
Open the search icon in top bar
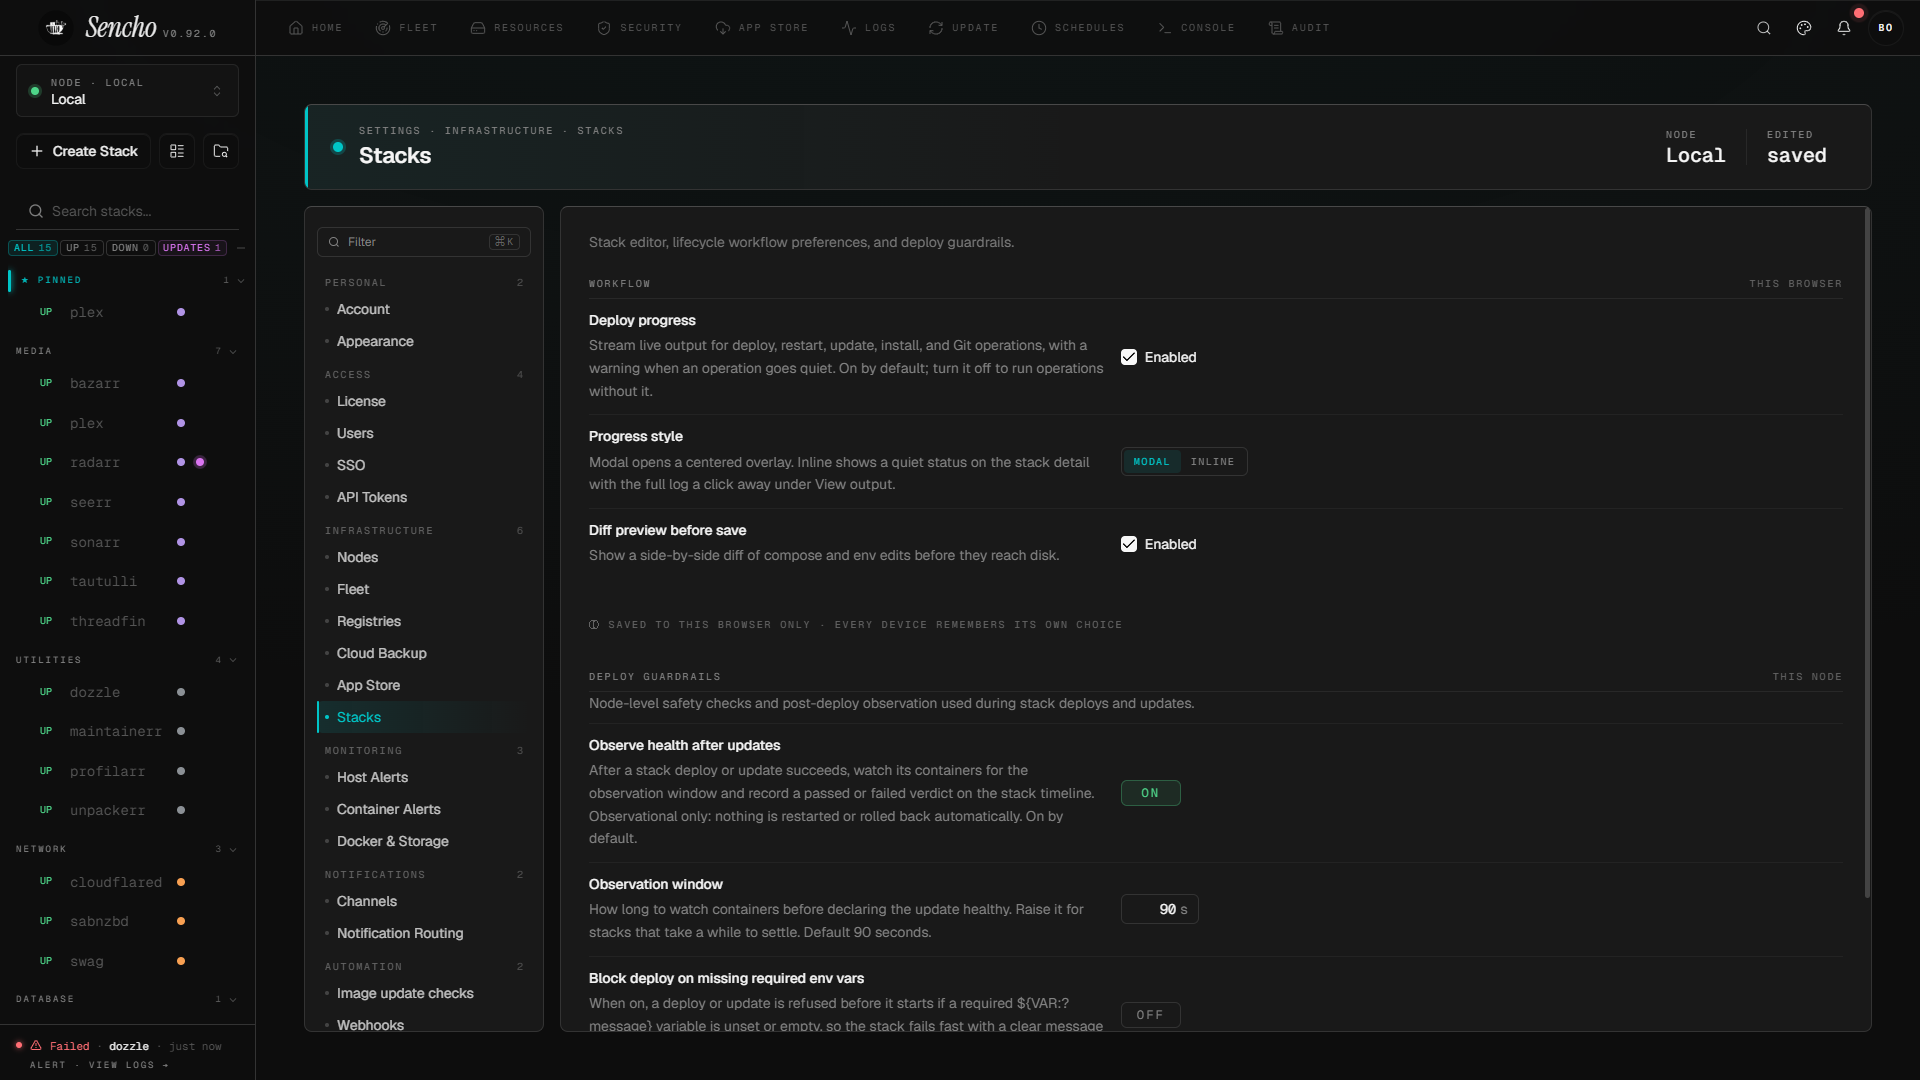pos(1764,28)
